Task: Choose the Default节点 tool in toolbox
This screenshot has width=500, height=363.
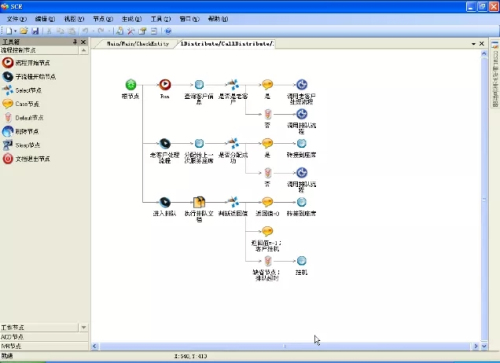Action: [x=23, y=118]
